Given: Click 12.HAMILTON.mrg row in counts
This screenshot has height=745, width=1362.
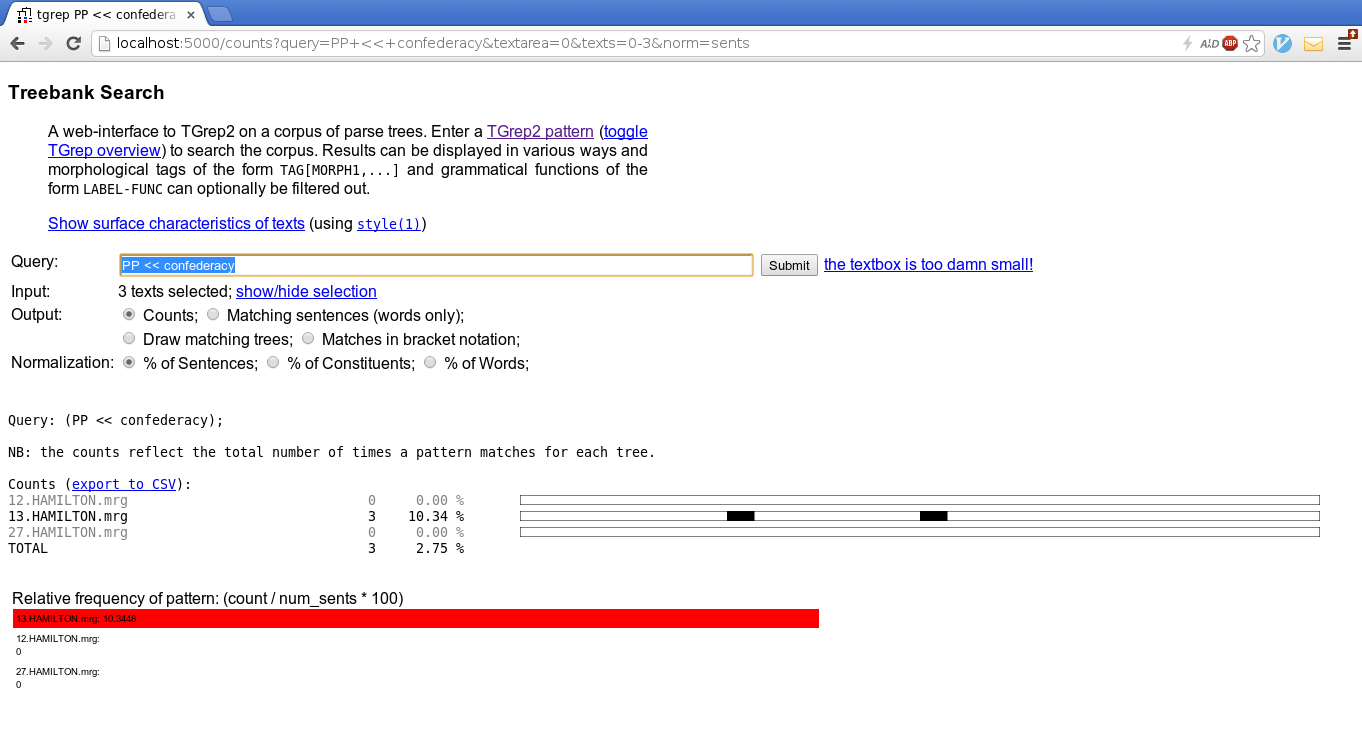Looking at the screenshot, I should [x=68, y=500].
